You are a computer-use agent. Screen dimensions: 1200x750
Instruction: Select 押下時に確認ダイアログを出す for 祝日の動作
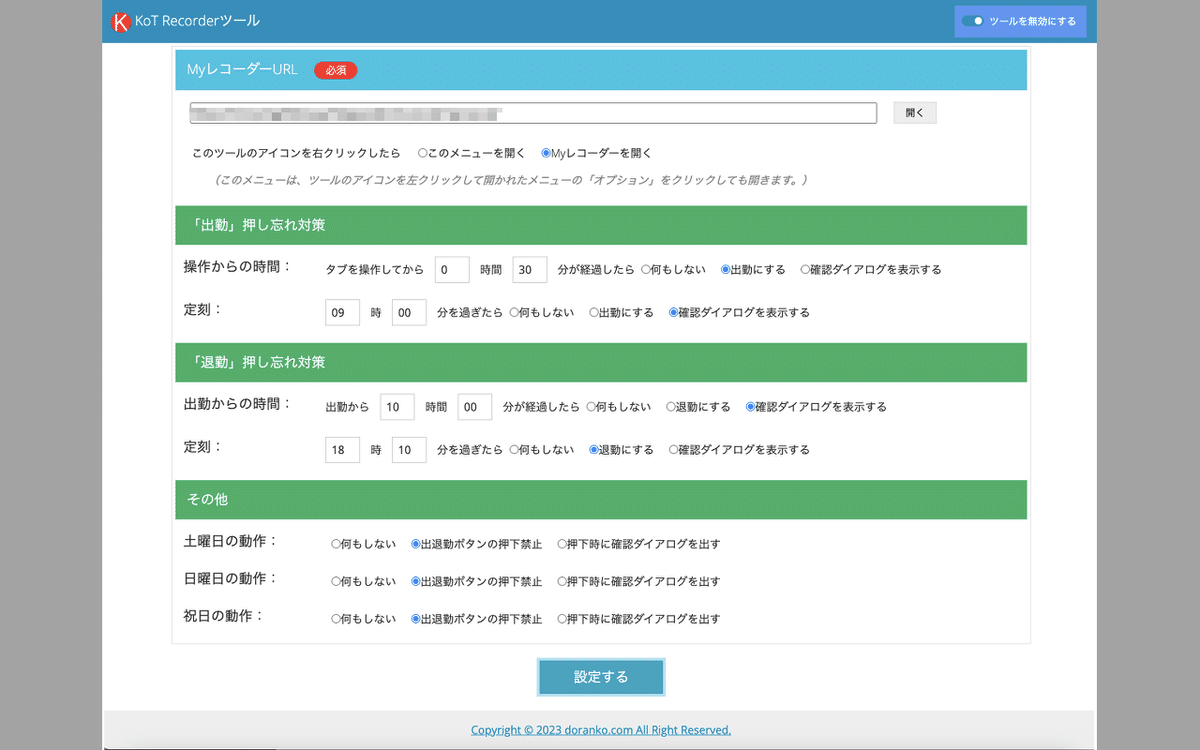[x=562, y=619]
